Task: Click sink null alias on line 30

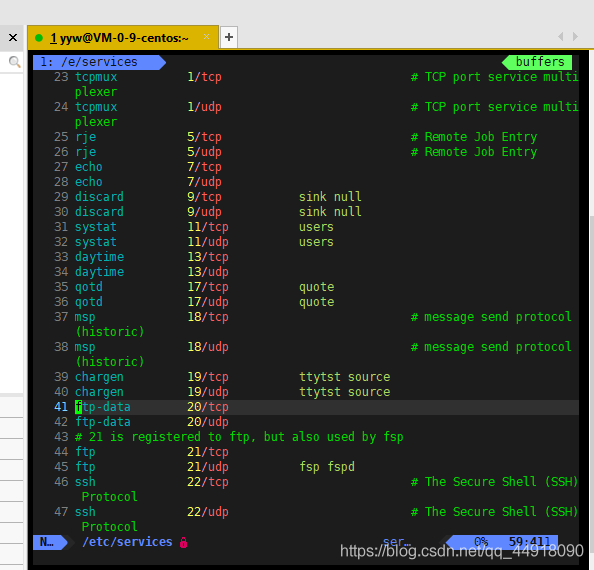Action: click(330, 212)
